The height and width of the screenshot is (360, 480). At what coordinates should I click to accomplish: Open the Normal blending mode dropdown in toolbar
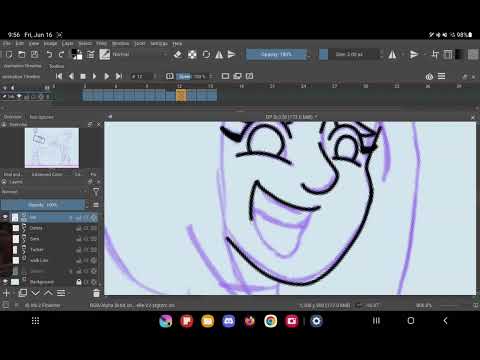(140, 54)
